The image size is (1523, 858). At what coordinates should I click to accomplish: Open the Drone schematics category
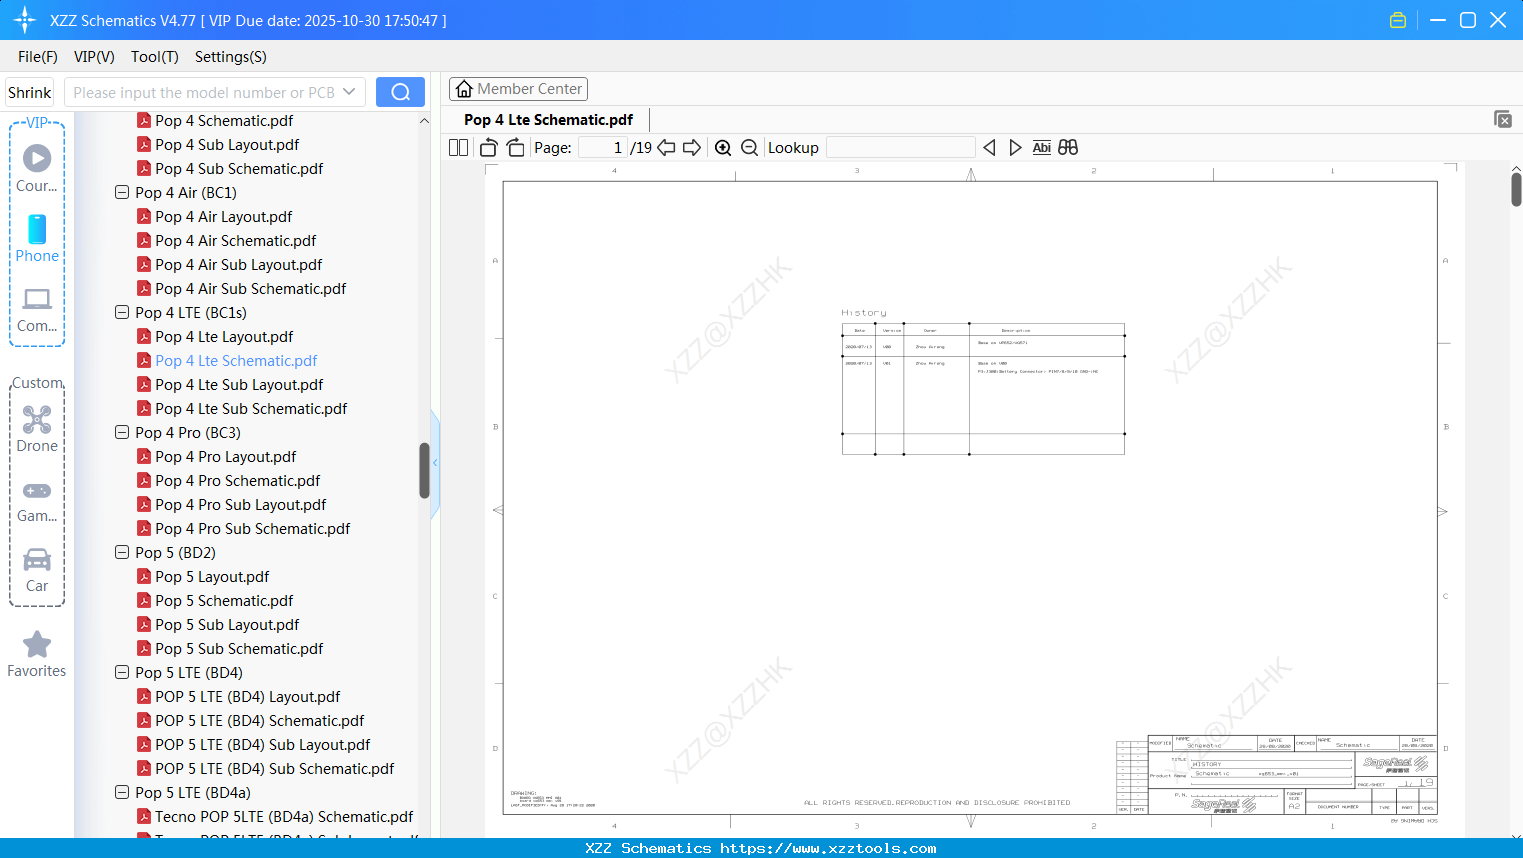tap(36, 428)
